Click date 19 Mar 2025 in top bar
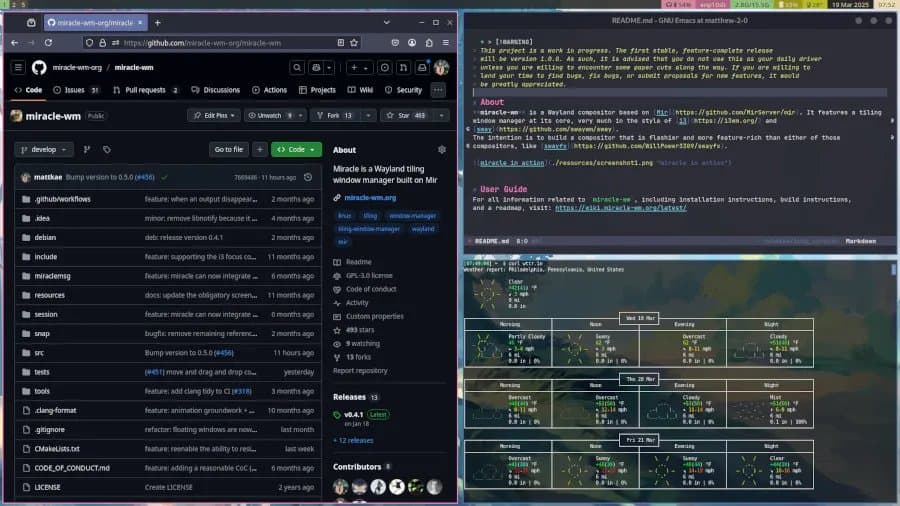Image resolution: width=900 pixels, height=506 pixels. [850, 4]
